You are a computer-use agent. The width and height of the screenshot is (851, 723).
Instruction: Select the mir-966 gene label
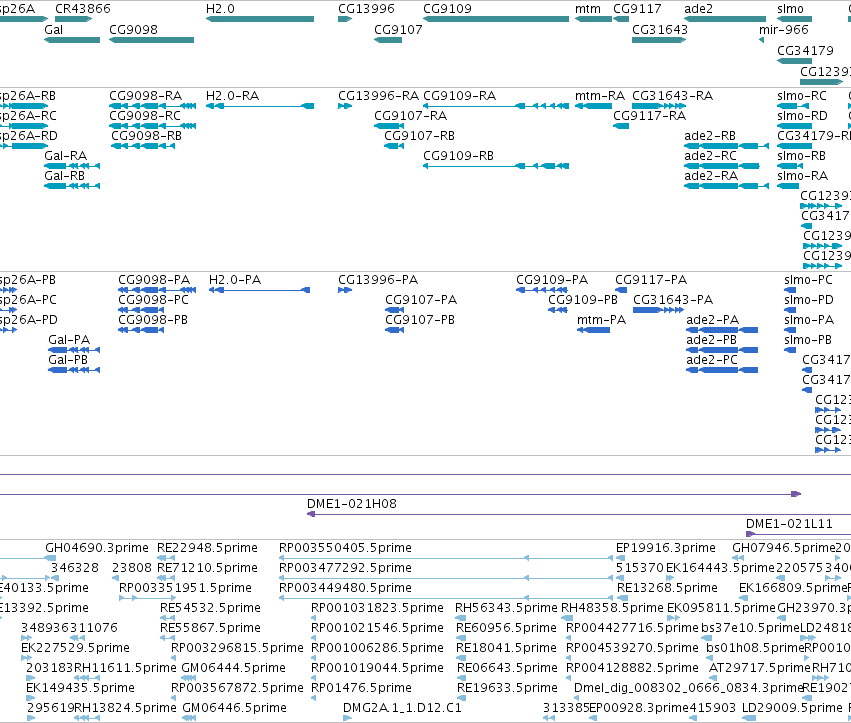(x=784, y=29)
